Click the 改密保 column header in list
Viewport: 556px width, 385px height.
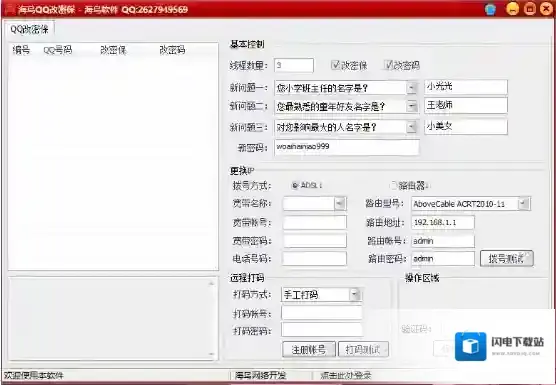click(113, 50)
